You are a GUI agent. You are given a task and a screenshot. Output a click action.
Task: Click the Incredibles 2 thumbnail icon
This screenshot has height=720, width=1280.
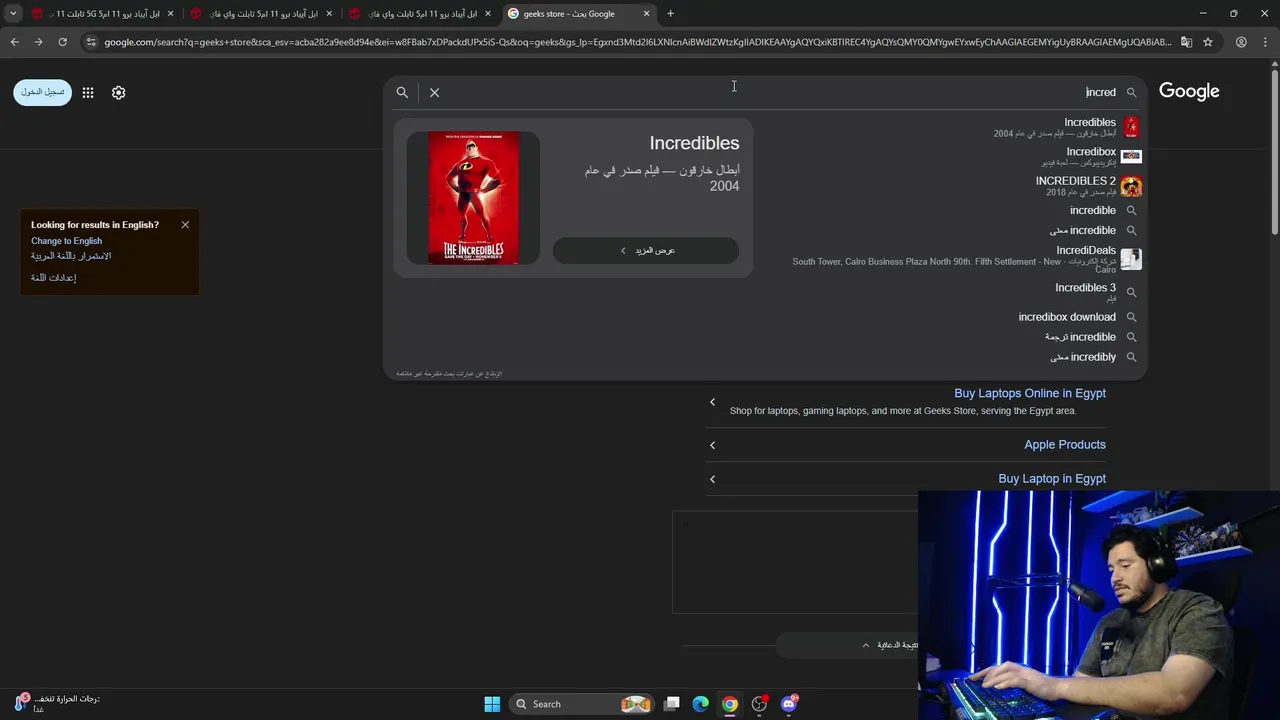point(1131,186)
